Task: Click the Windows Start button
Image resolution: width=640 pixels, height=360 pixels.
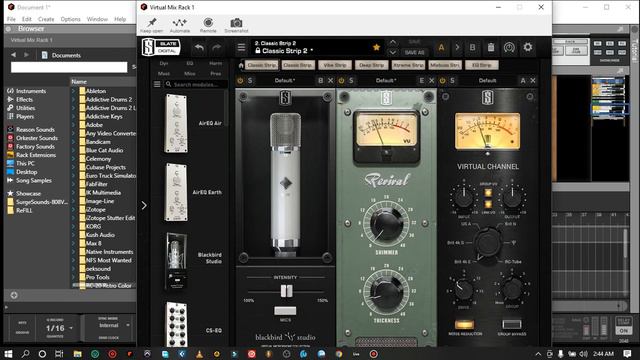Action: pos(8,353)
